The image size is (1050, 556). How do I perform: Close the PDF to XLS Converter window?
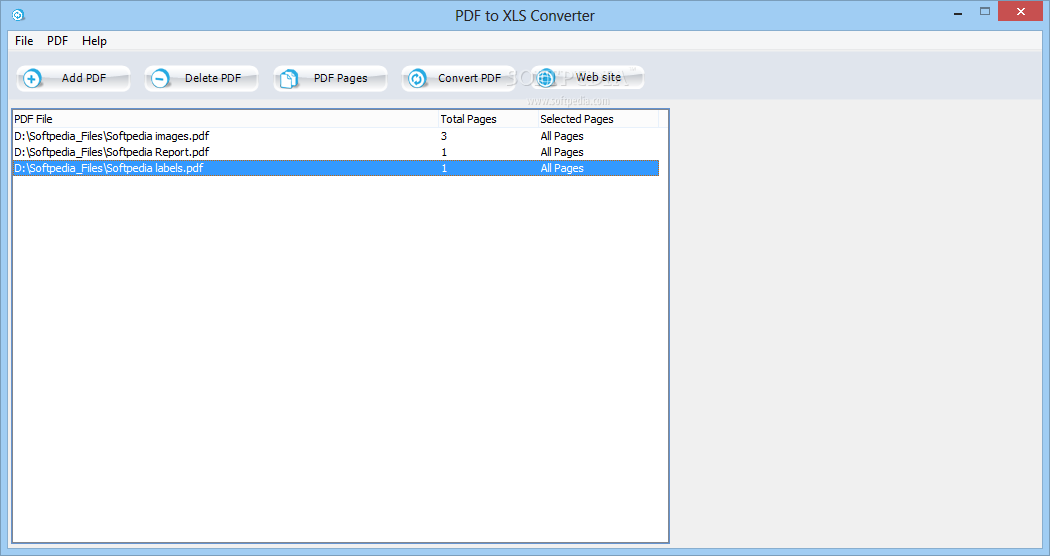(x=1021, y=11)
